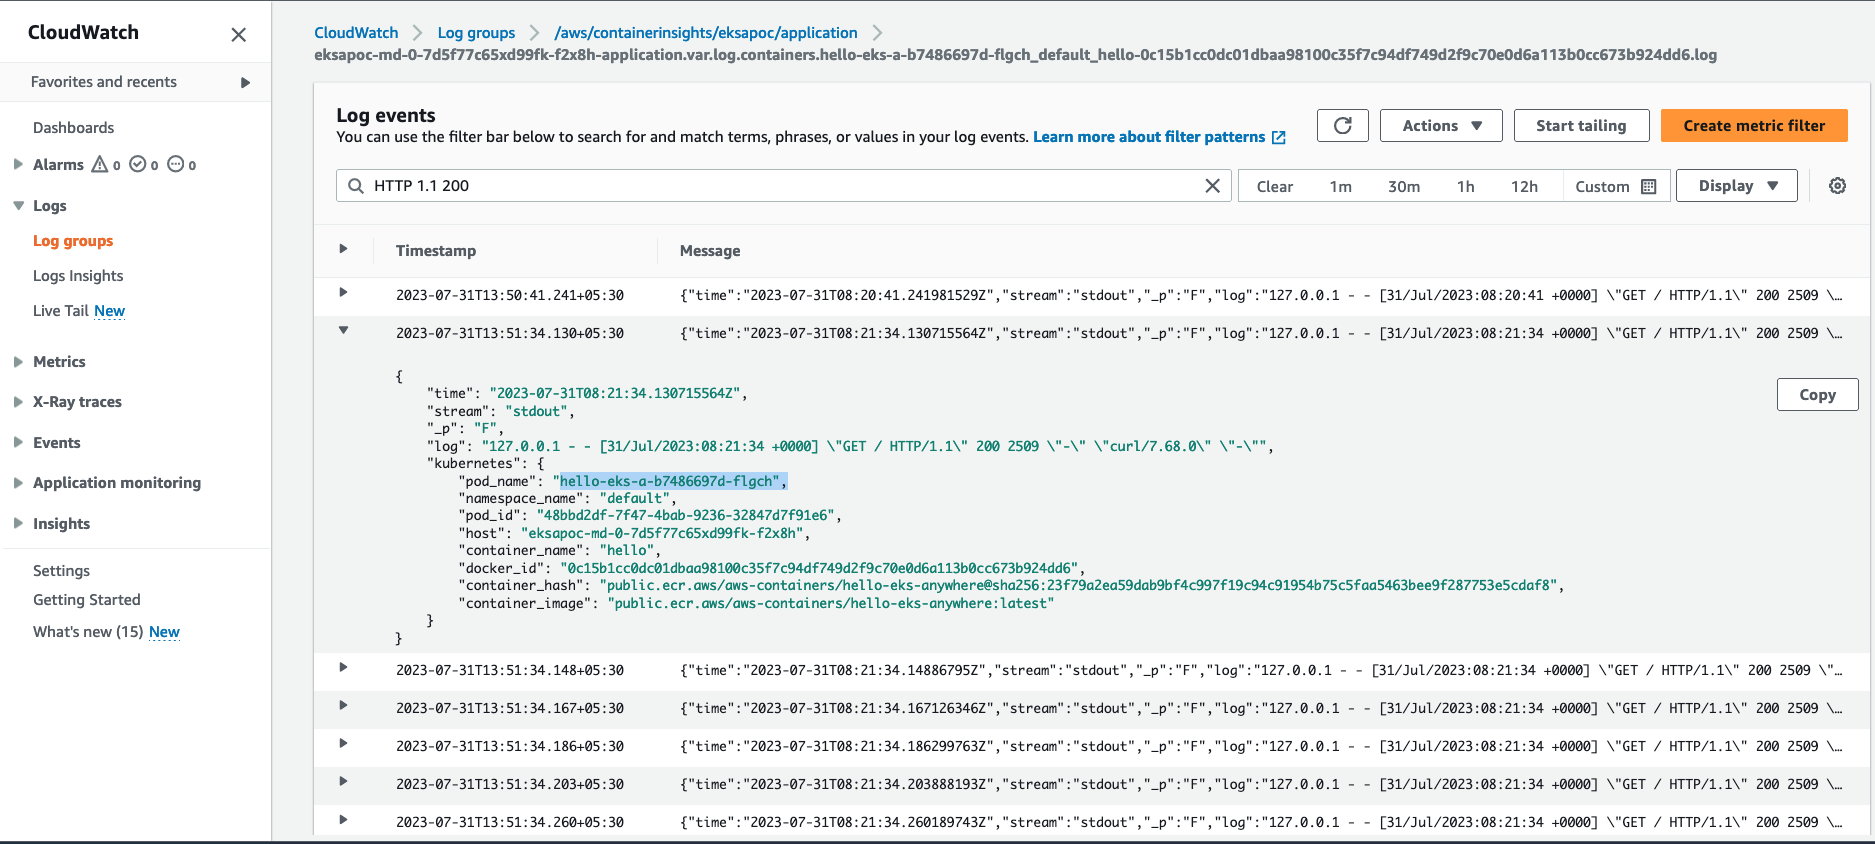
Task: Click the Start tailing button
Action: (1581, 126)
